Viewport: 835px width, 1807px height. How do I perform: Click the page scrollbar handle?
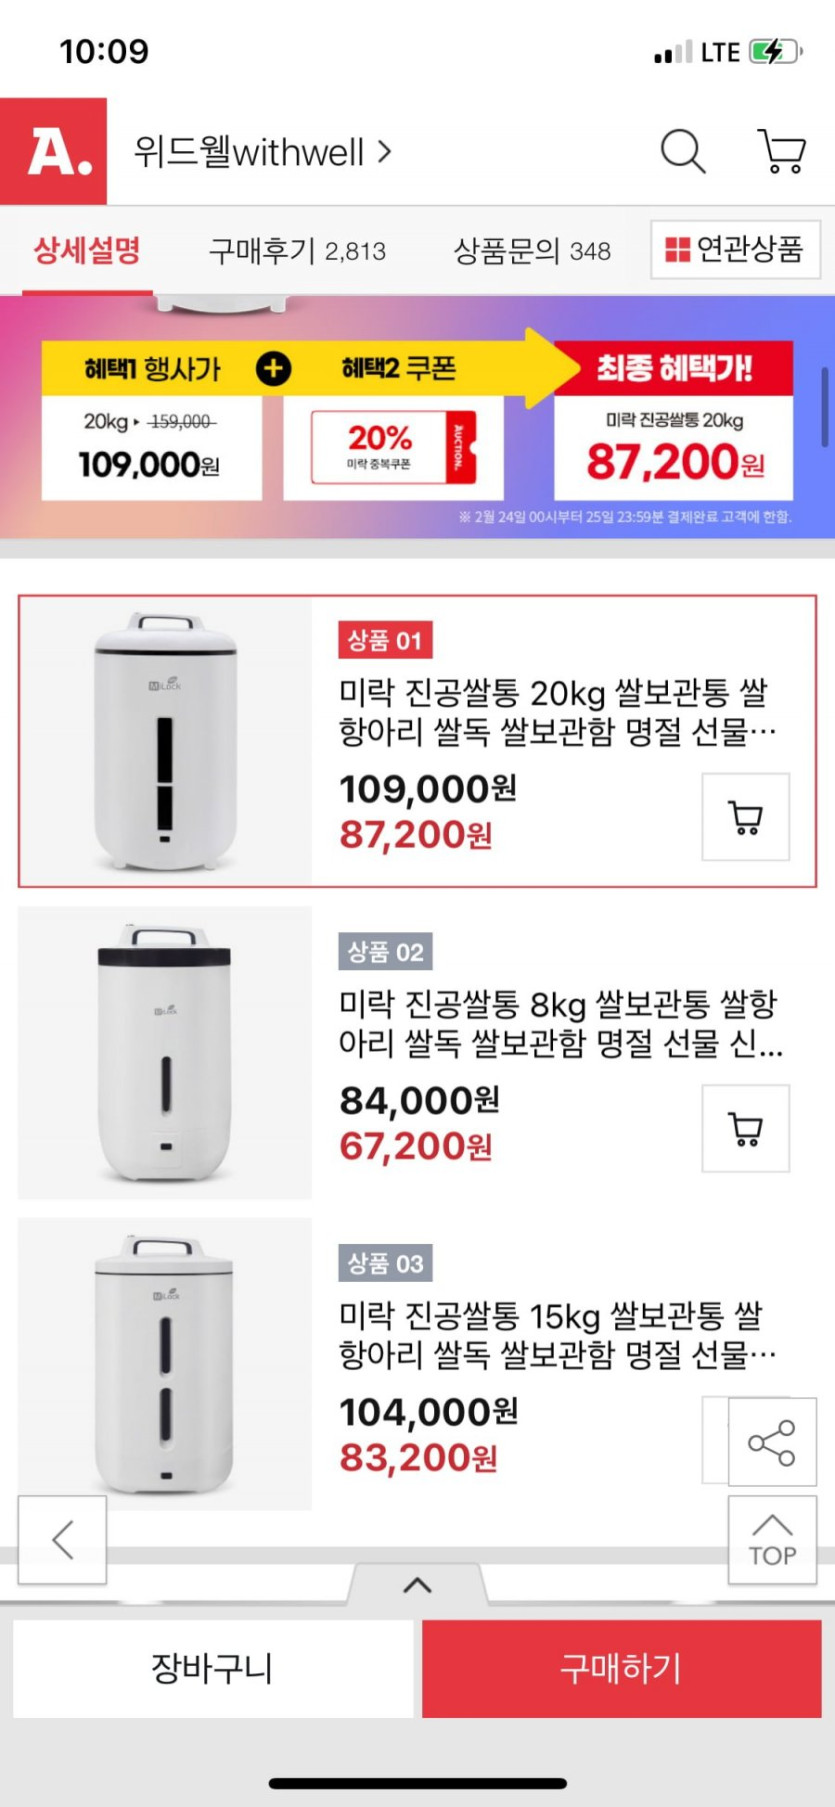(825, 407)
